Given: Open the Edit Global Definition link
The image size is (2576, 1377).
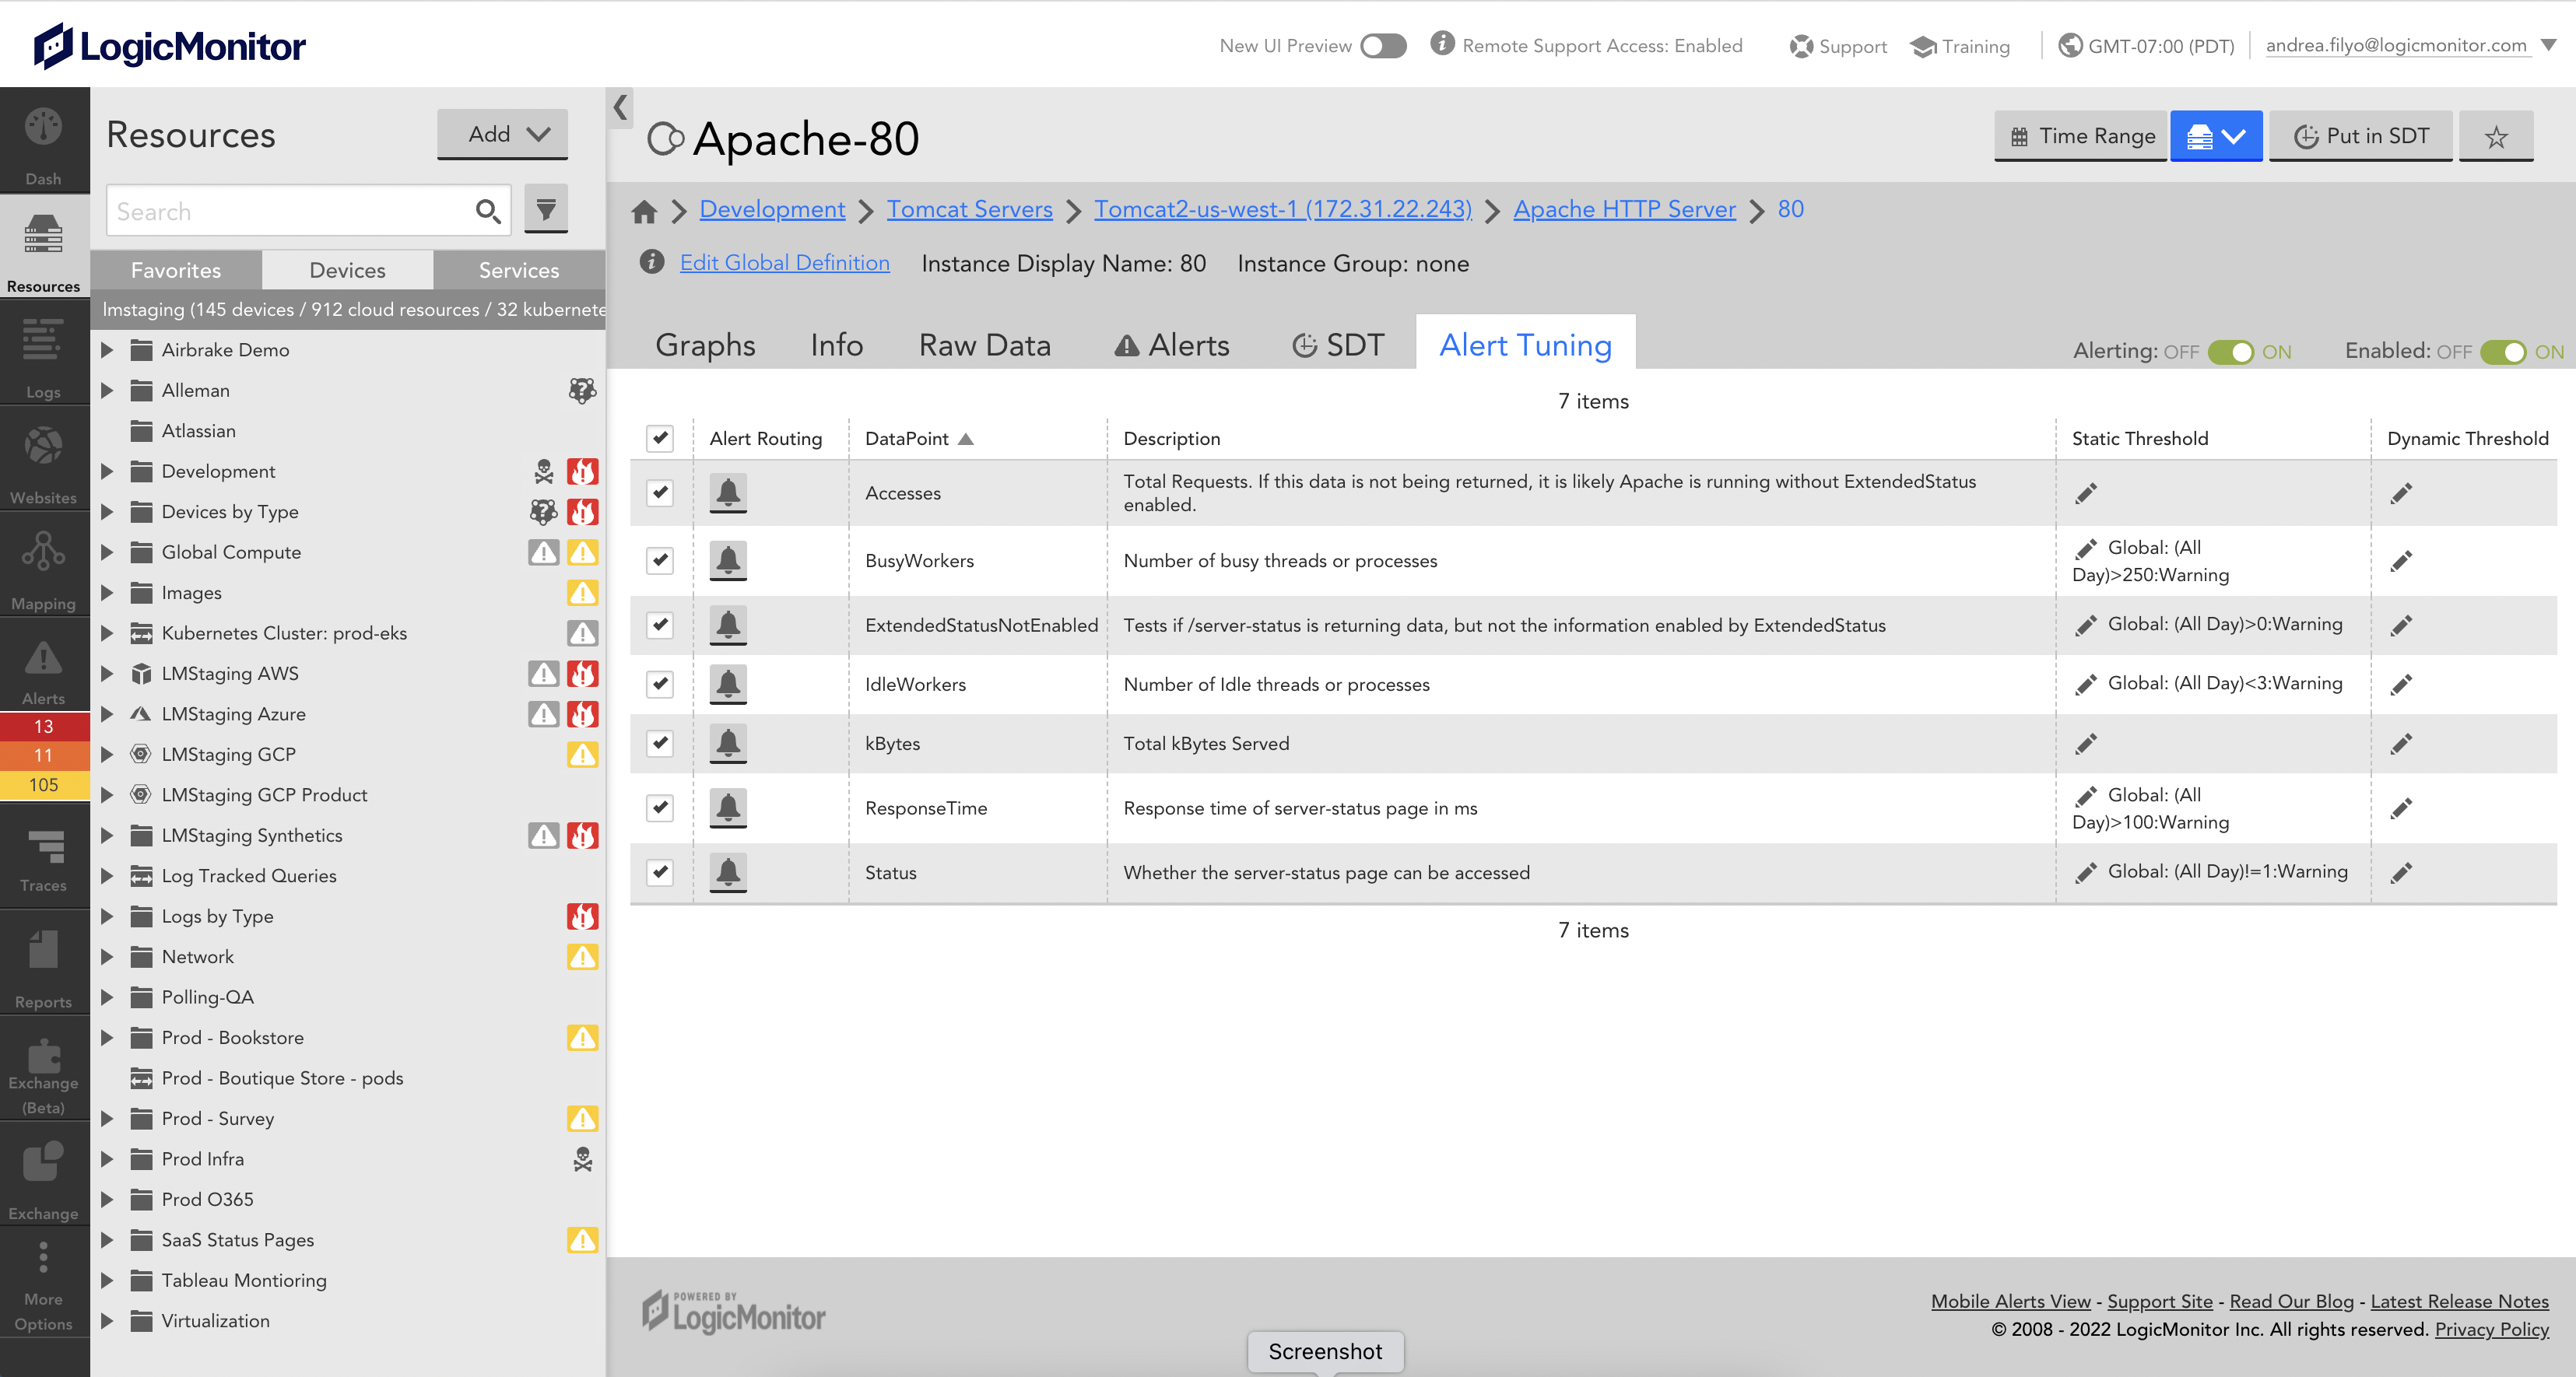Looking at the screenshot, I should (784, 263).
